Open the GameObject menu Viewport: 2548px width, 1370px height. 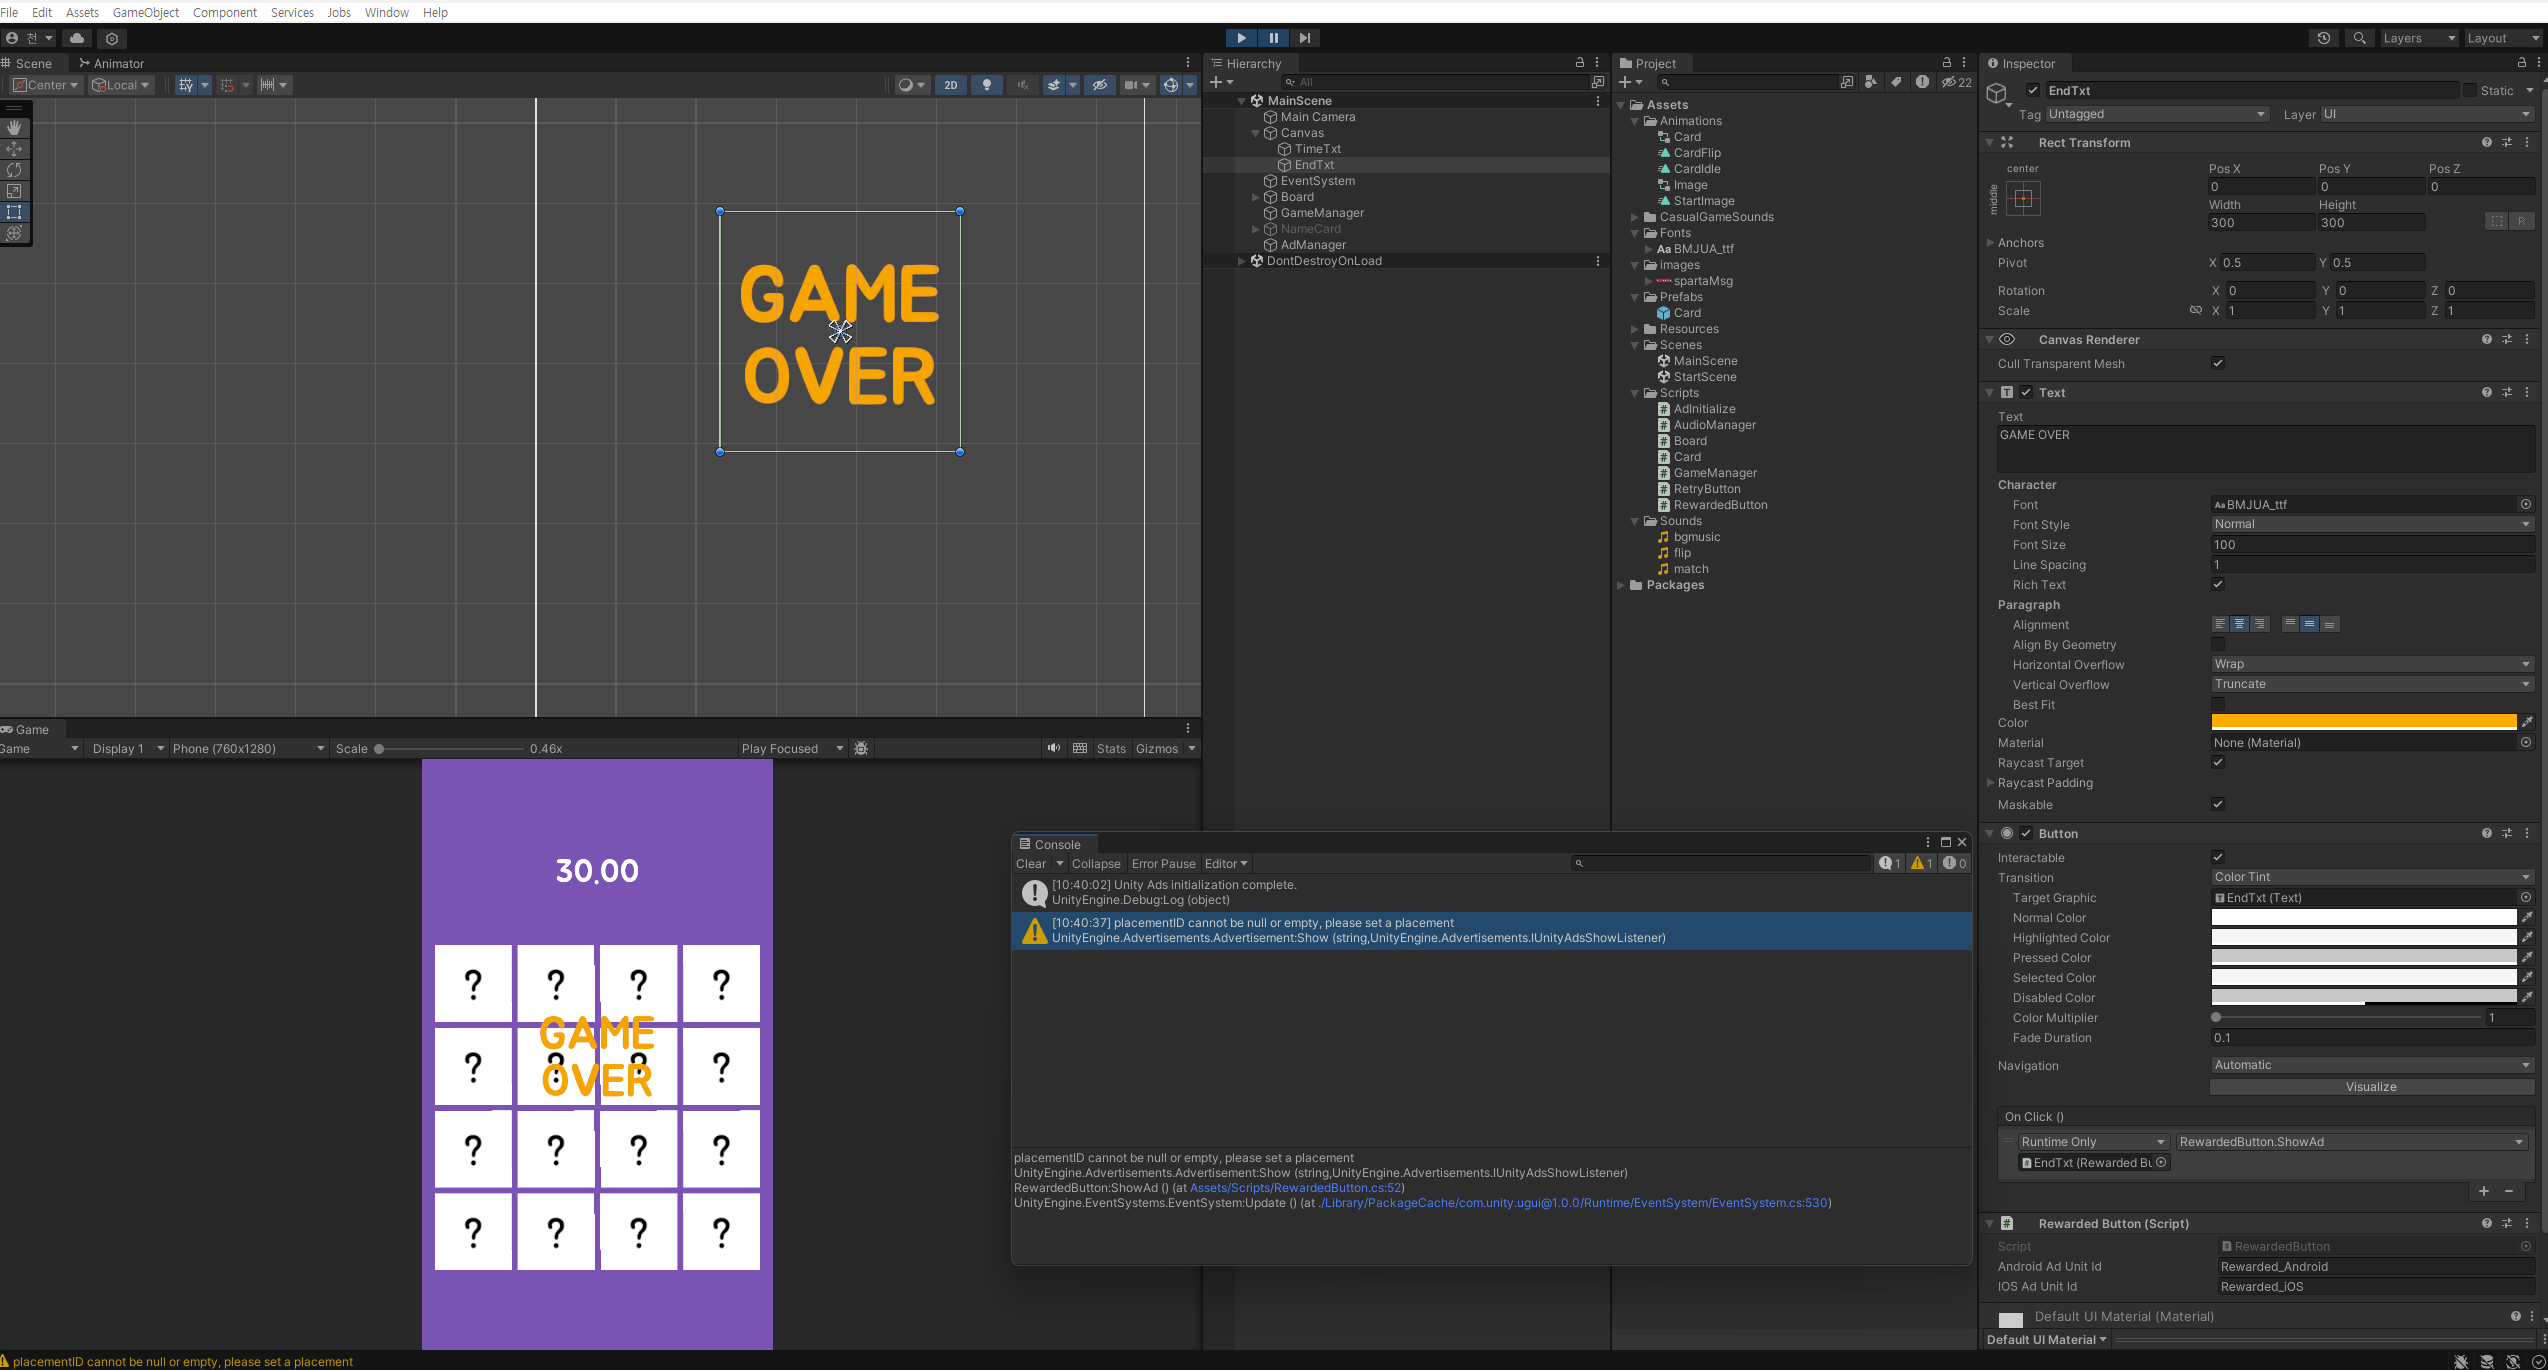pos(146,12)
